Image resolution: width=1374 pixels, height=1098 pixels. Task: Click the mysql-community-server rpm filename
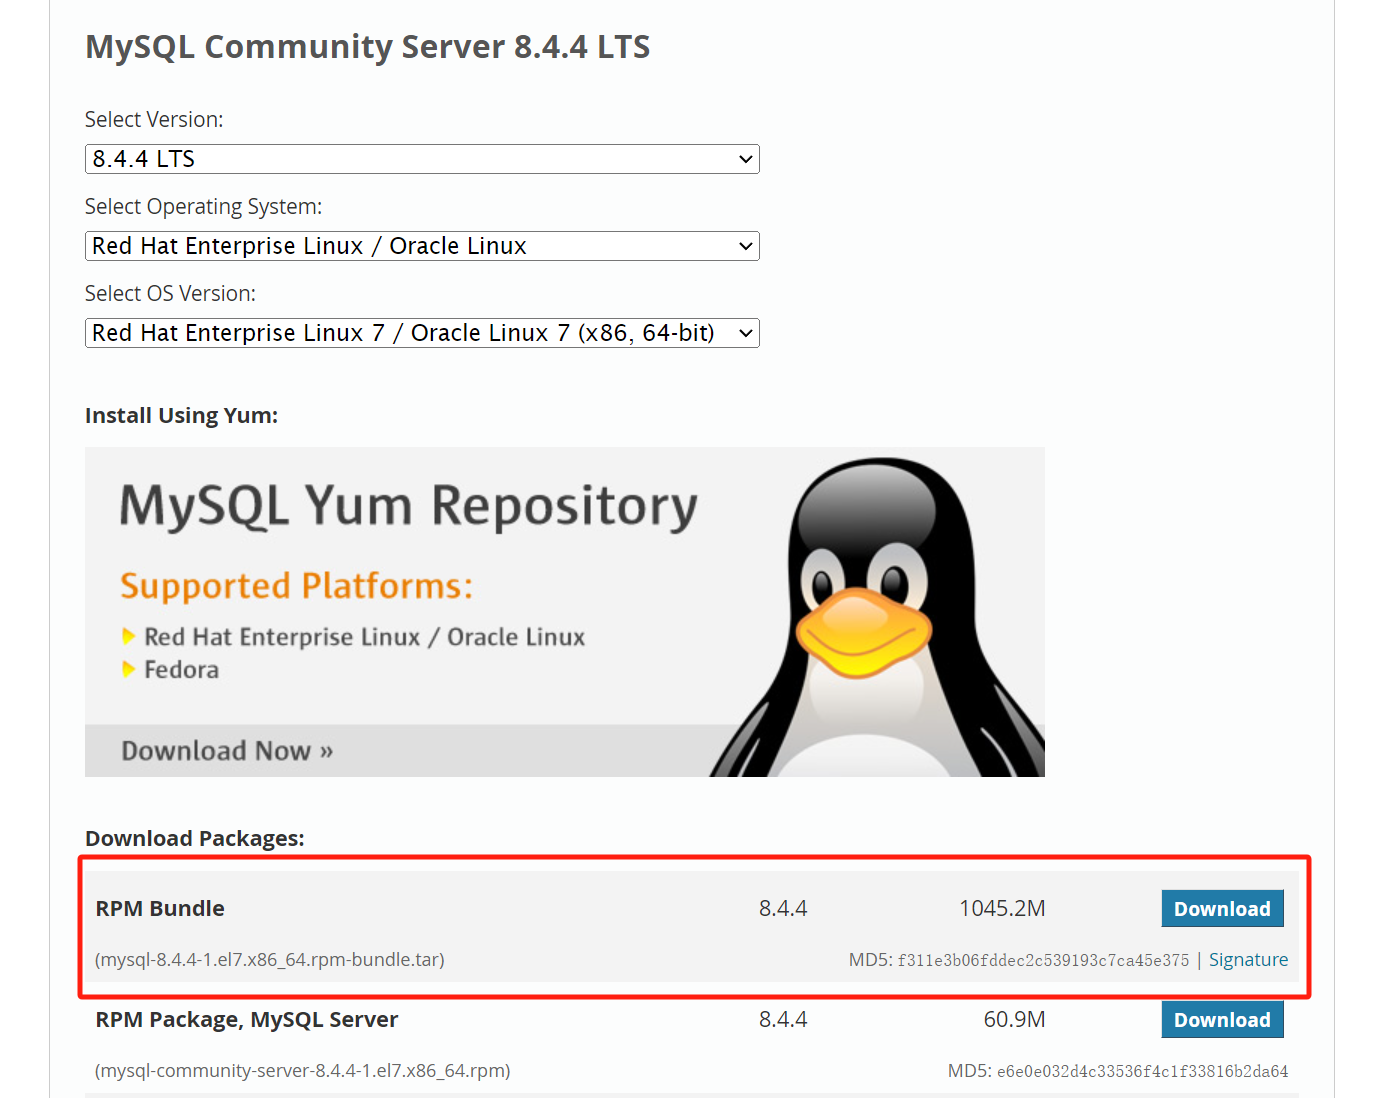point(302,1071)
